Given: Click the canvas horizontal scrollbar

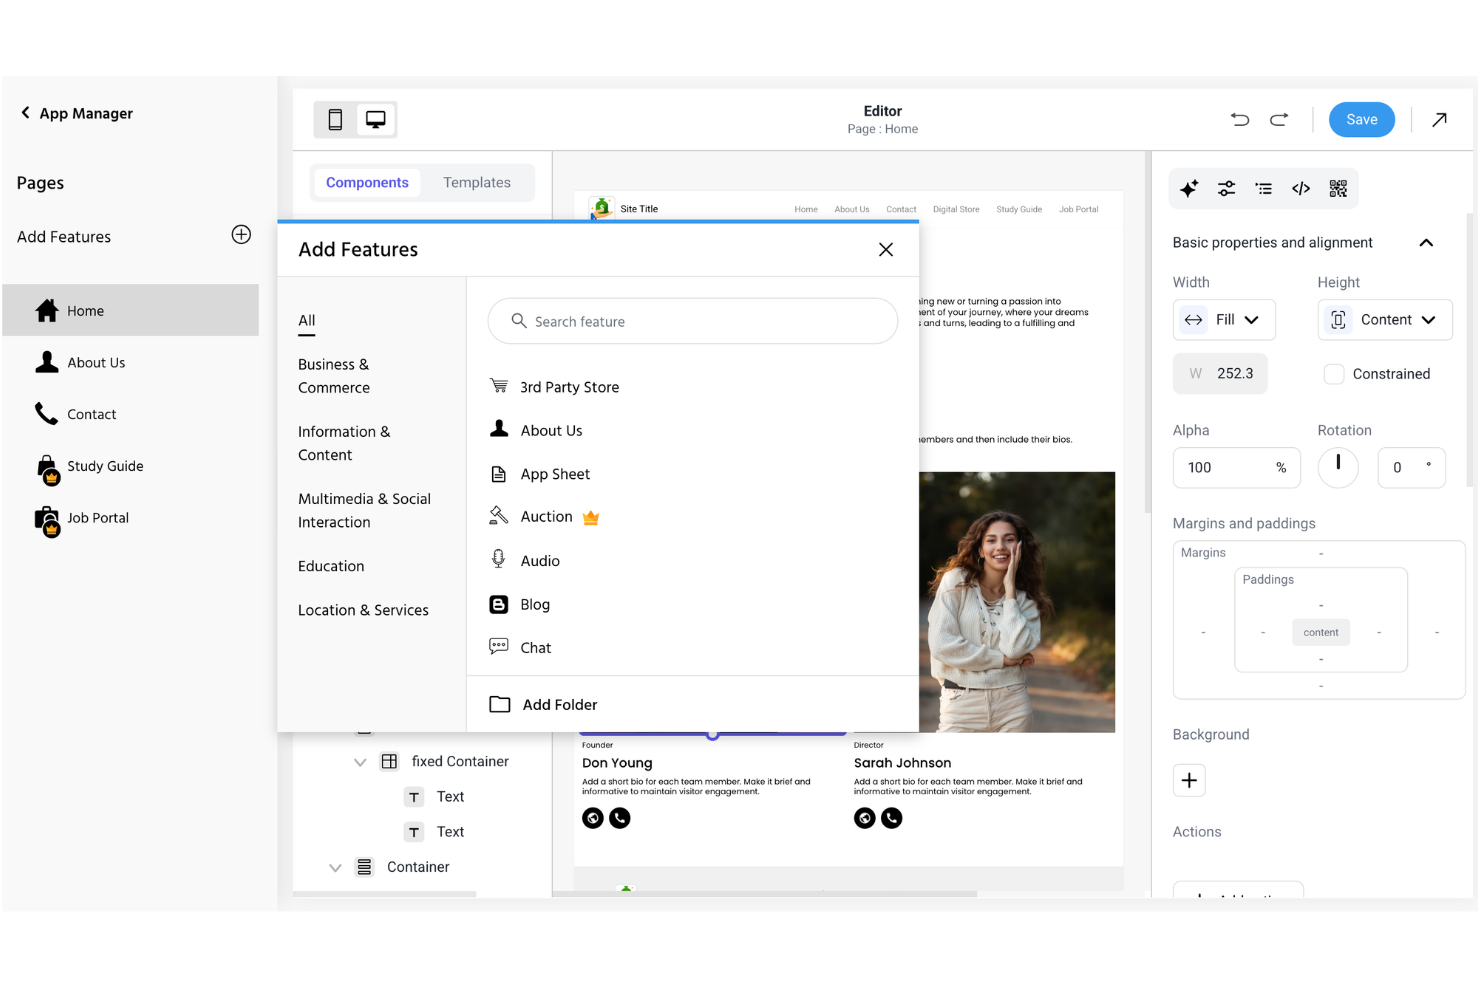Looking at the screenshot, I should [765, 894].
